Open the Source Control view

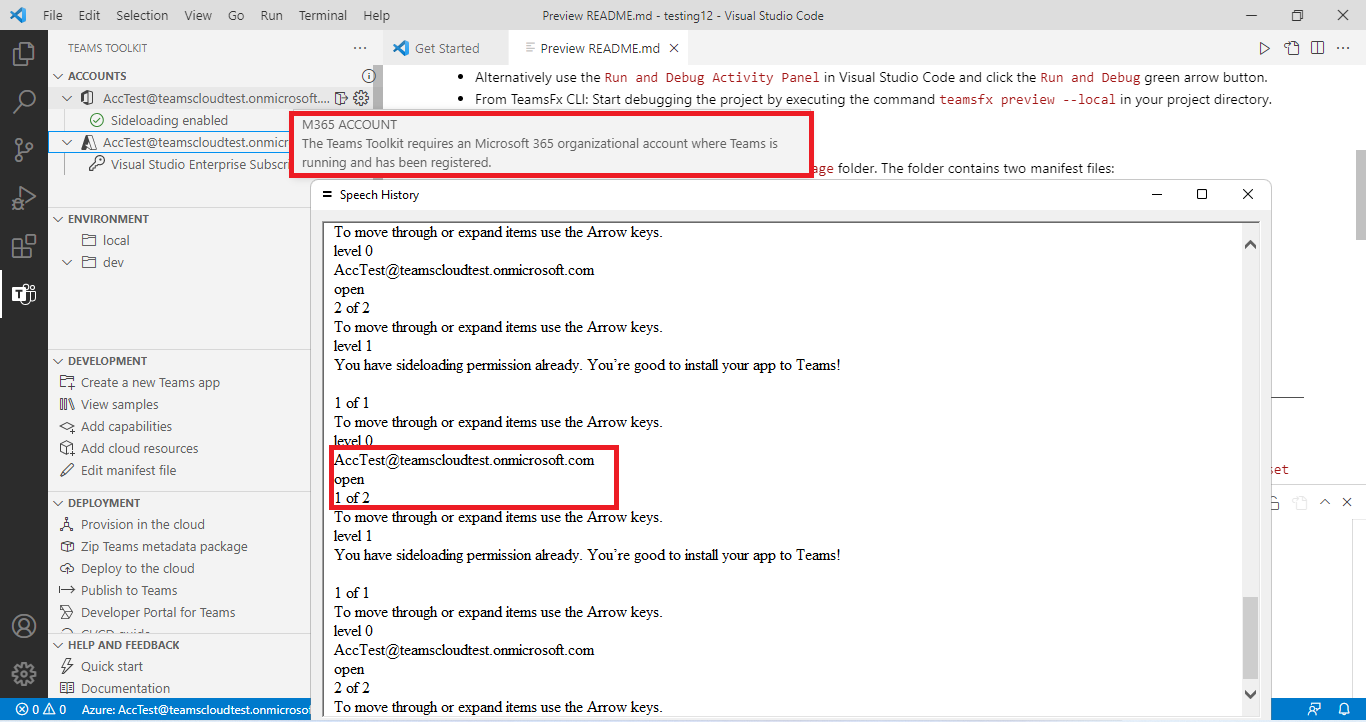click(24, 149)
